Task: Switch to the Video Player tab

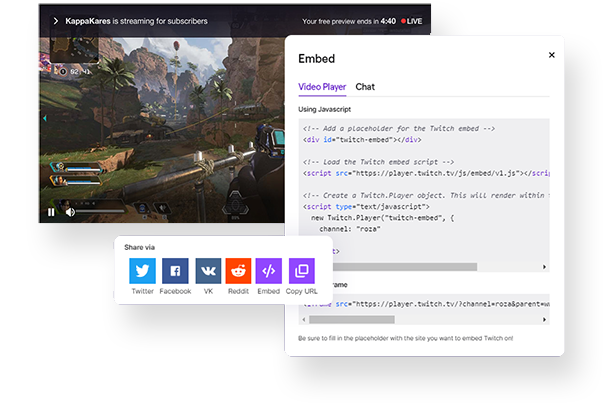Action: (321, 88)
